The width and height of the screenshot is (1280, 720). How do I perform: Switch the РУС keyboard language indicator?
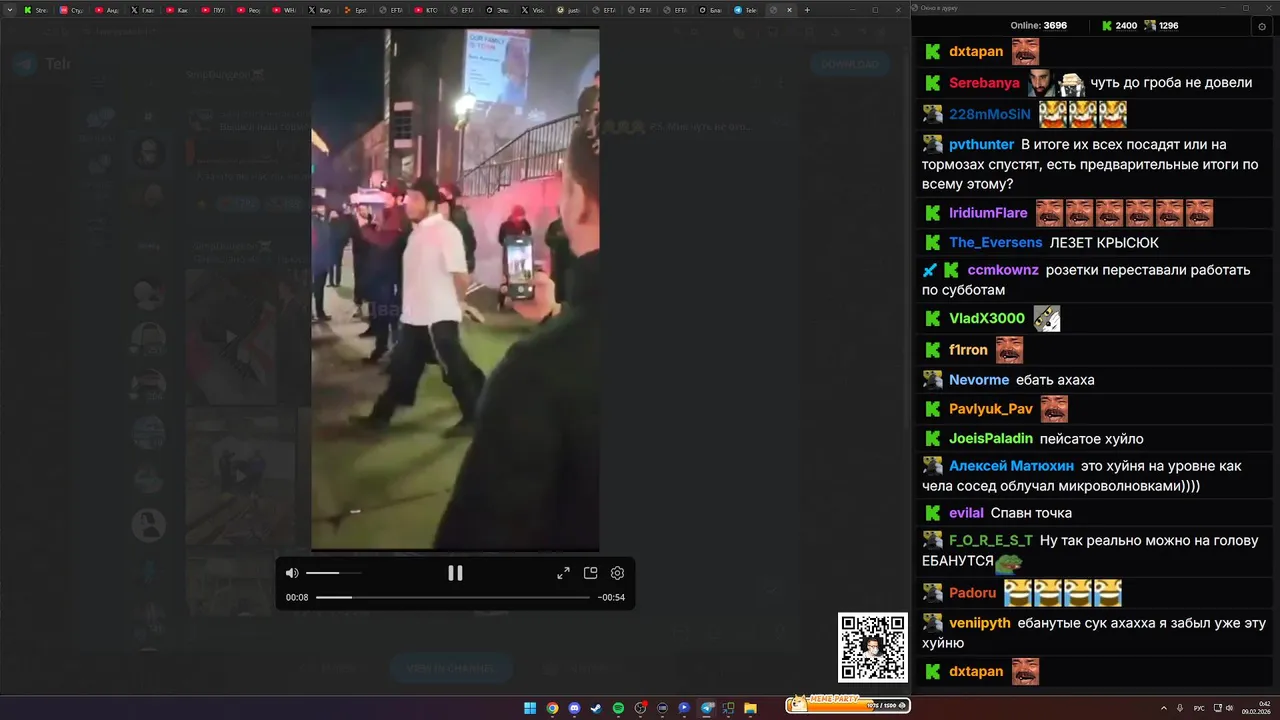coord(1199,708)
